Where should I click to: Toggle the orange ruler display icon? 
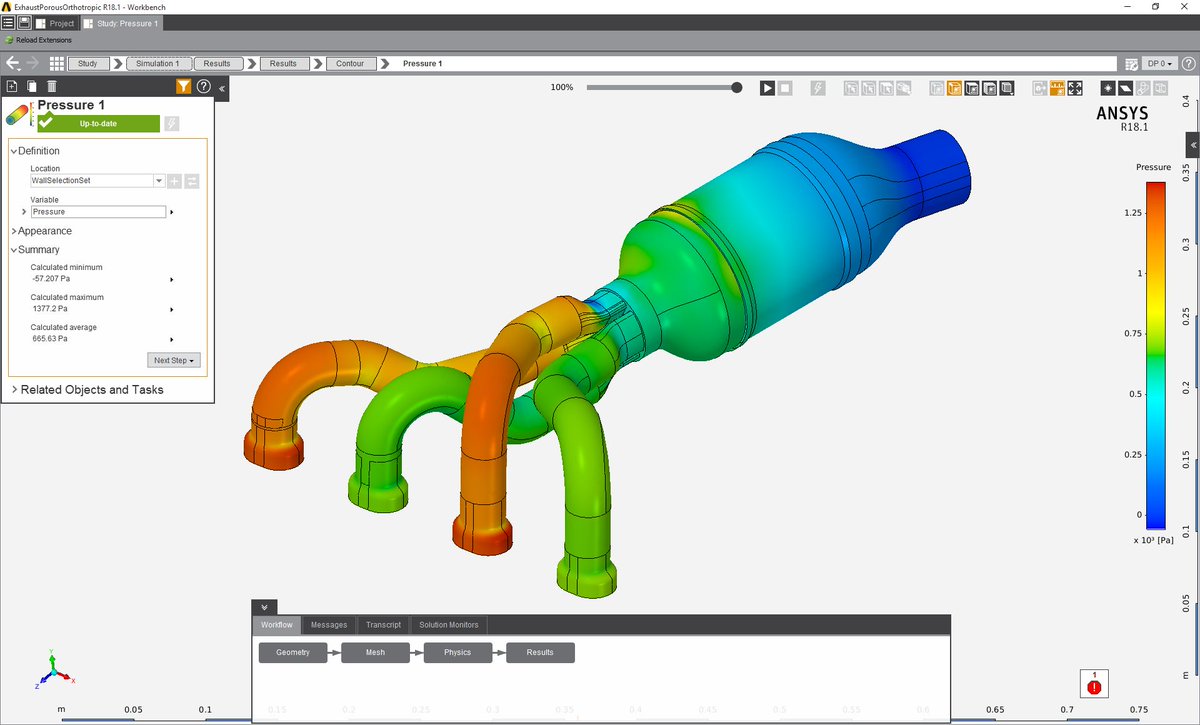pos(1057,88)
